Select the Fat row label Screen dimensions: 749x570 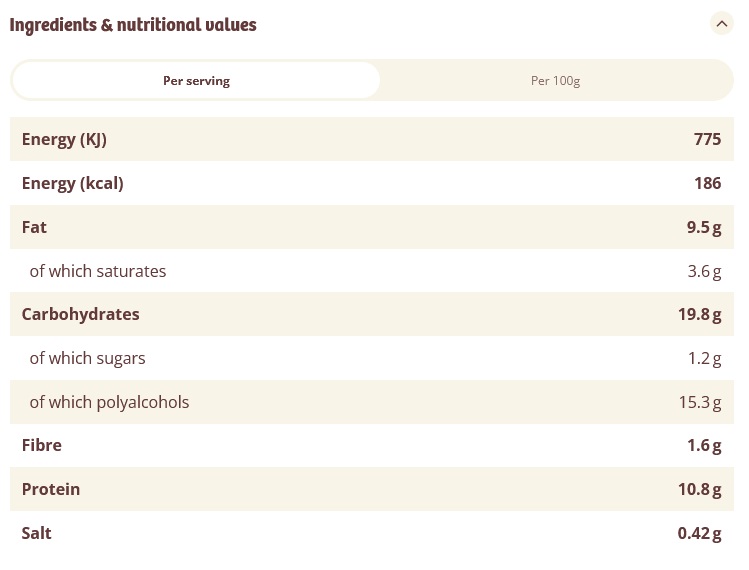[x=34, y=227]
